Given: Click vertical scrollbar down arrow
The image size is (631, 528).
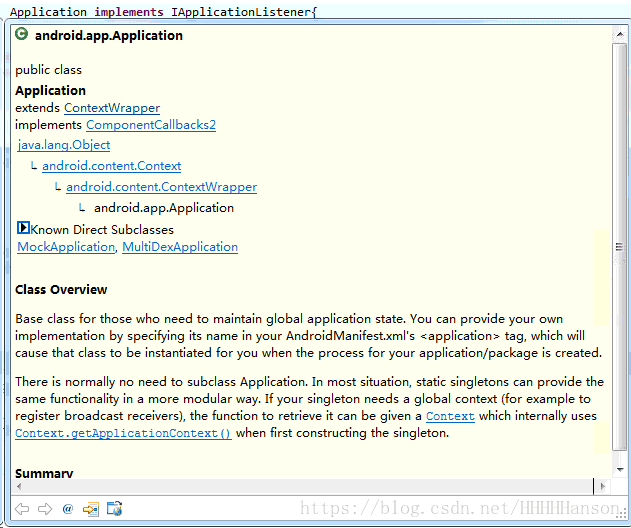Looking at the screenshot, I should pos(620,469).
